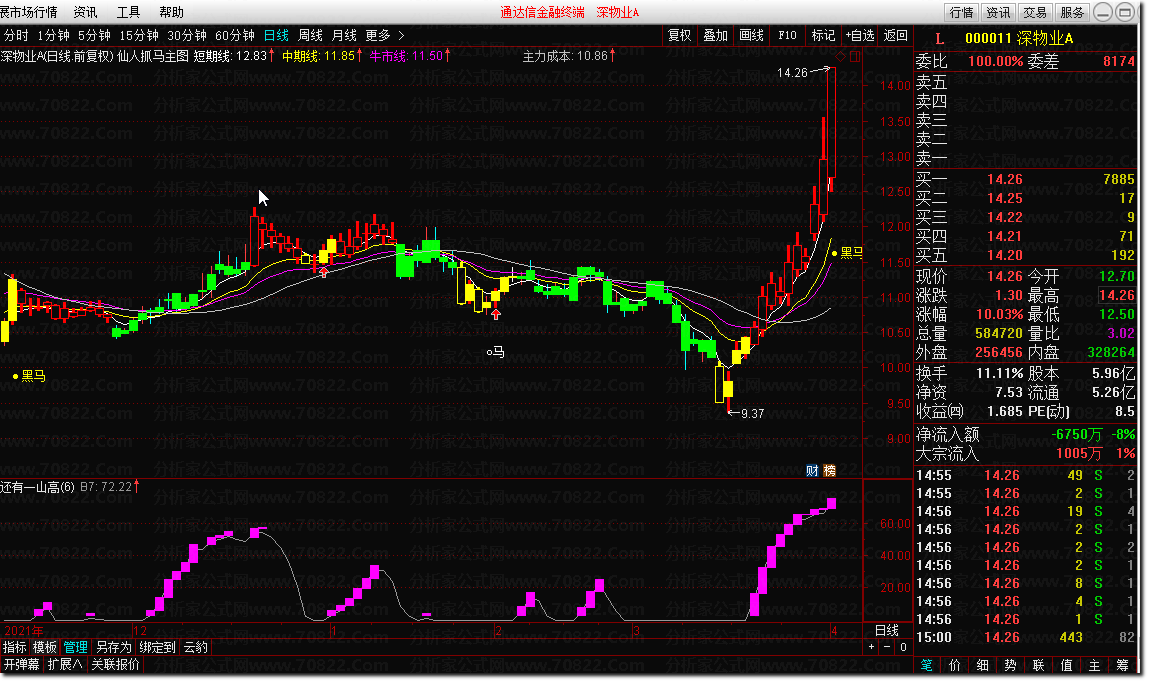Image resolution: width=1149 pixels, height=681 pixels.
Task: Click the 返回 back button
Action: coord(895,35)
